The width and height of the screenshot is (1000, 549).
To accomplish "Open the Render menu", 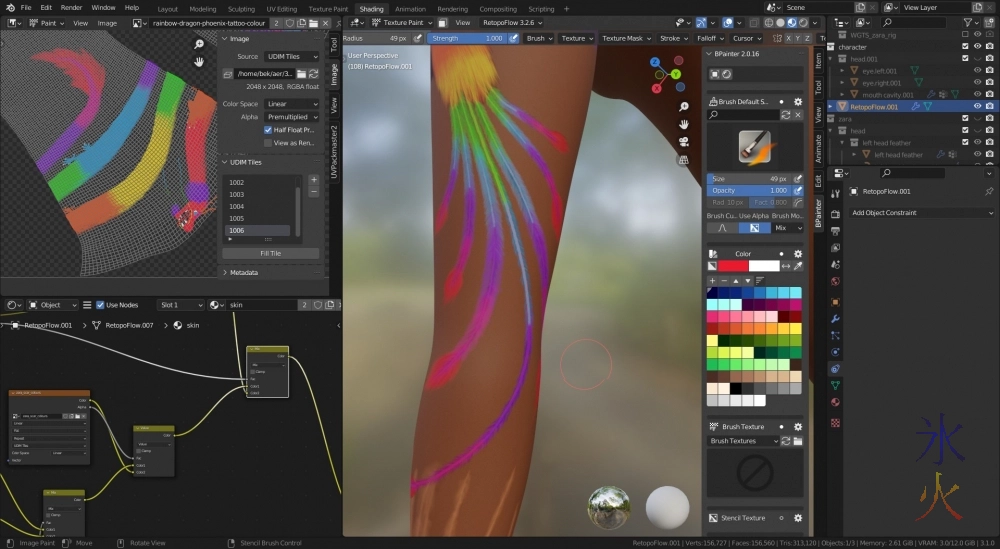I will coord(71,7).
